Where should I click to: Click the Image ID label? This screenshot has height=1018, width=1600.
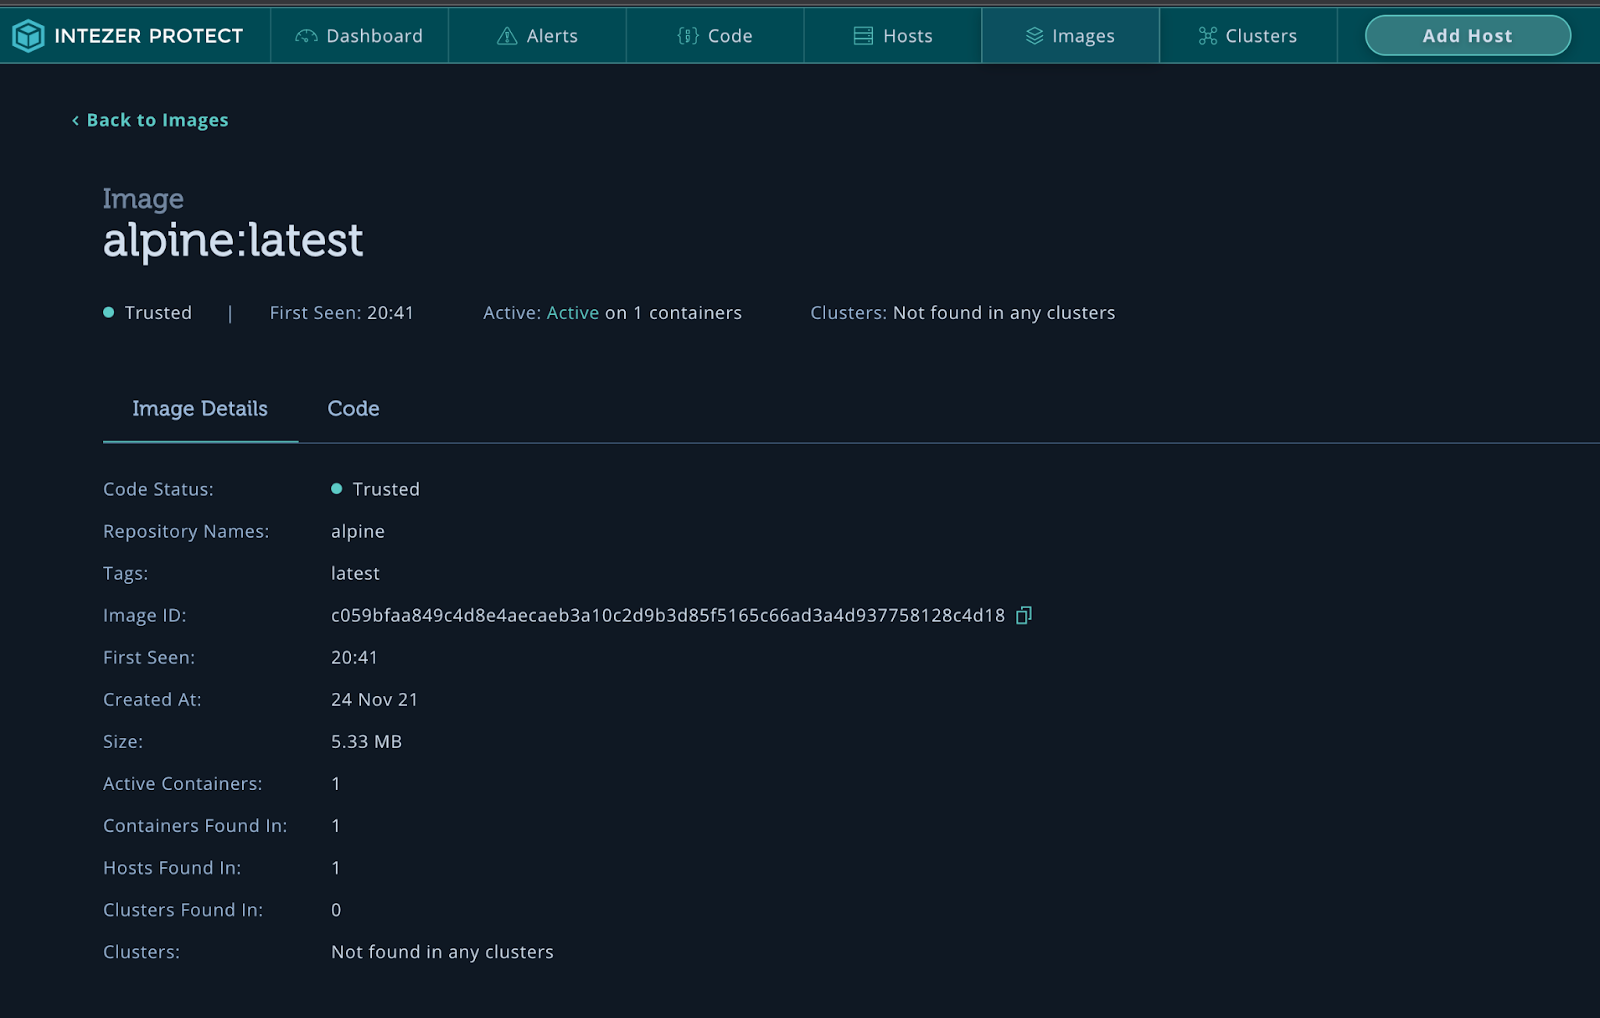(x=145, y=616)
